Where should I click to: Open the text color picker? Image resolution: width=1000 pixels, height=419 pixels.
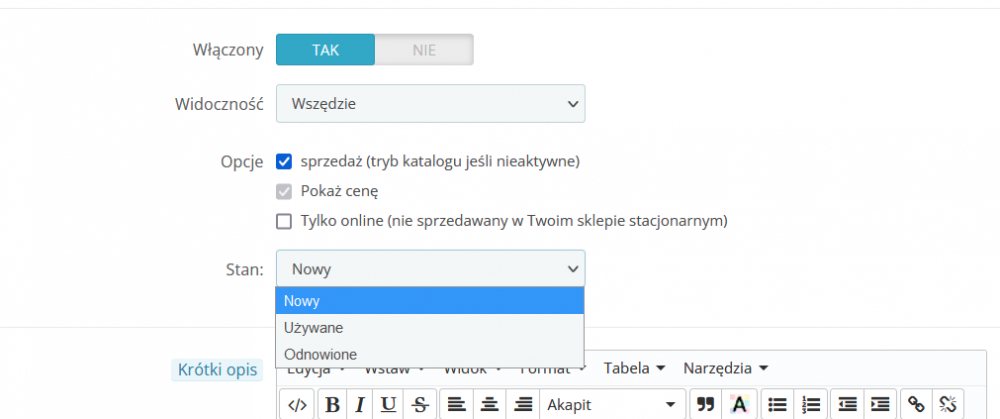[739, 404]
